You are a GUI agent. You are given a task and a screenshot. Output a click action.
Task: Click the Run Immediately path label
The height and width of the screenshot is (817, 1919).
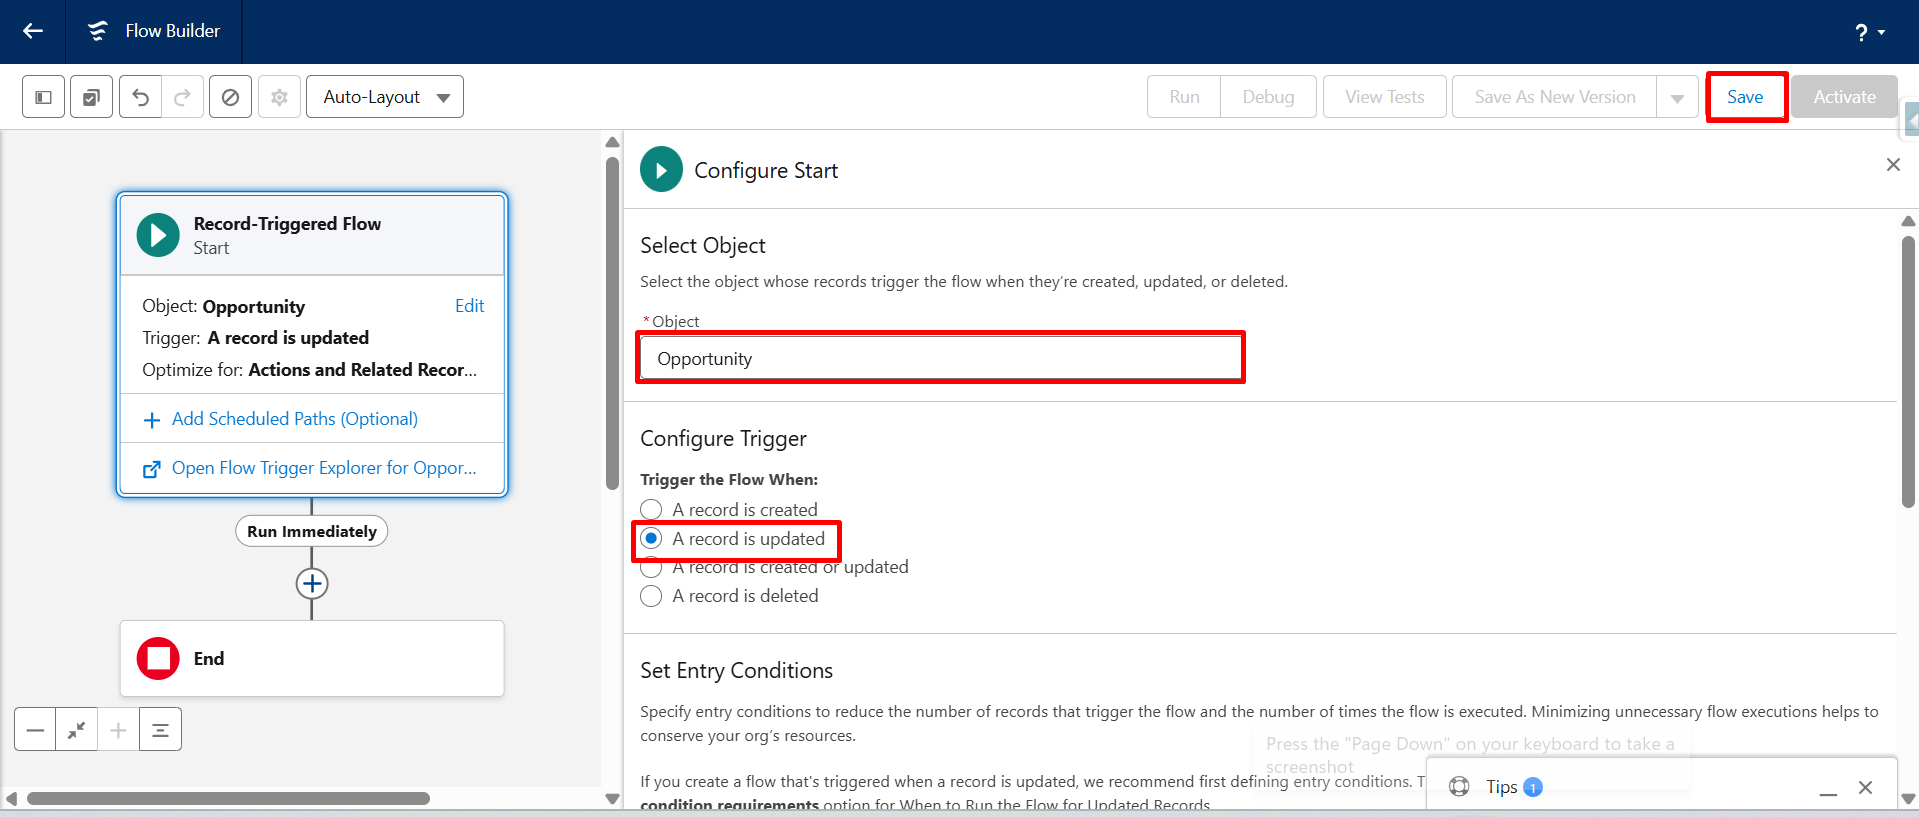click(312, 531)
